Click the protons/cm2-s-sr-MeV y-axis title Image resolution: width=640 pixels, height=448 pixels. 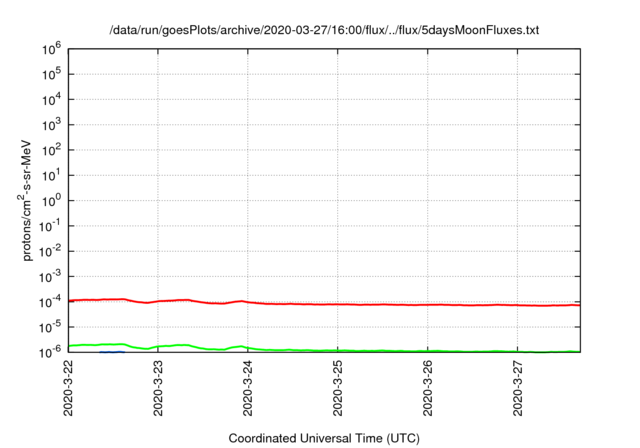point(25,200)
